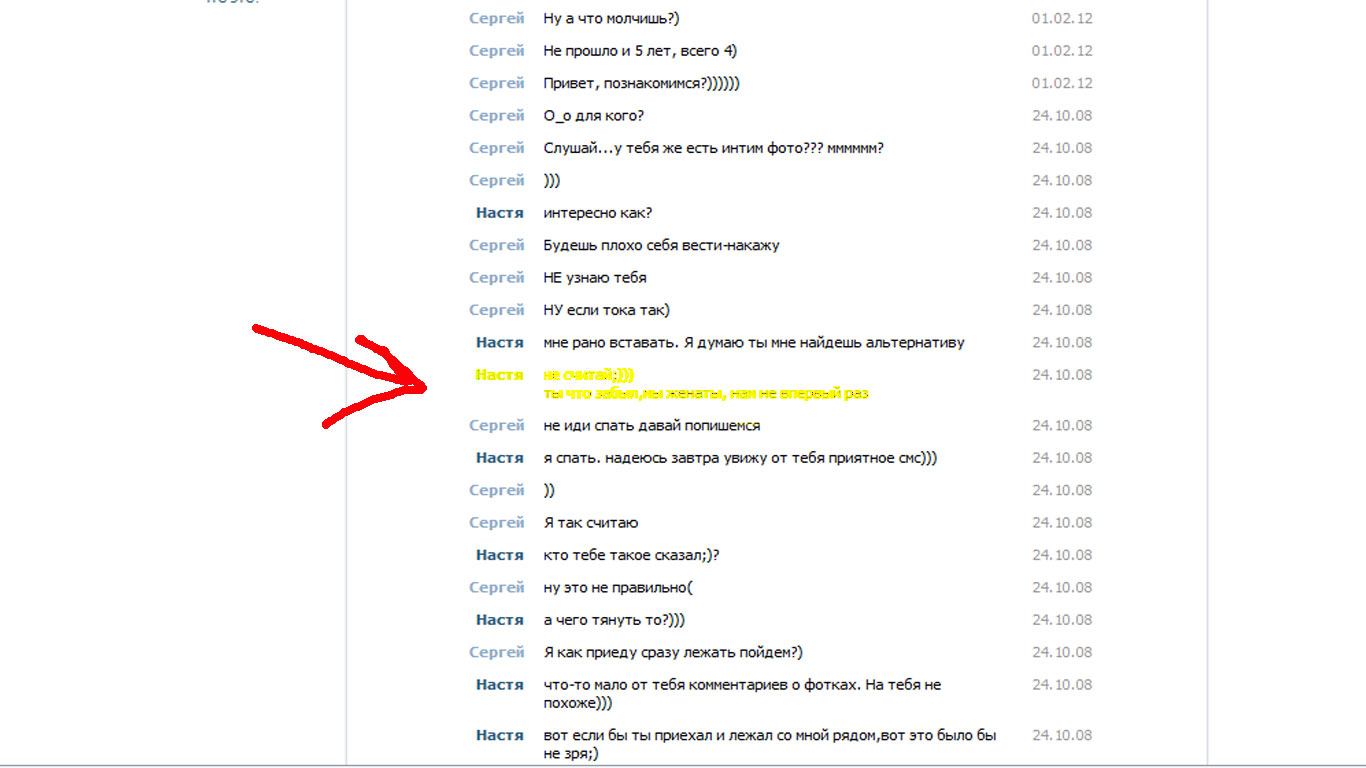
Task: Click the yellow highlighted Настя name
Action: (x=500, y=375)
